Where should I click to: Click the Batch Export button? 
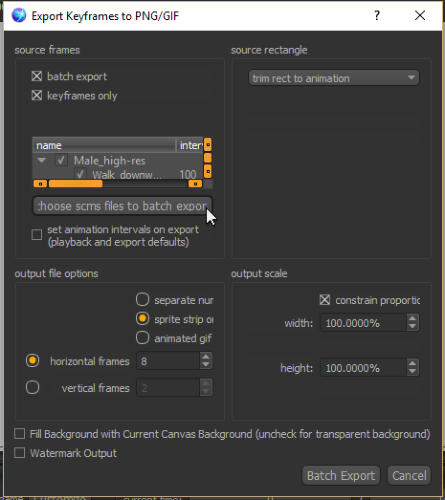point(341,475)
